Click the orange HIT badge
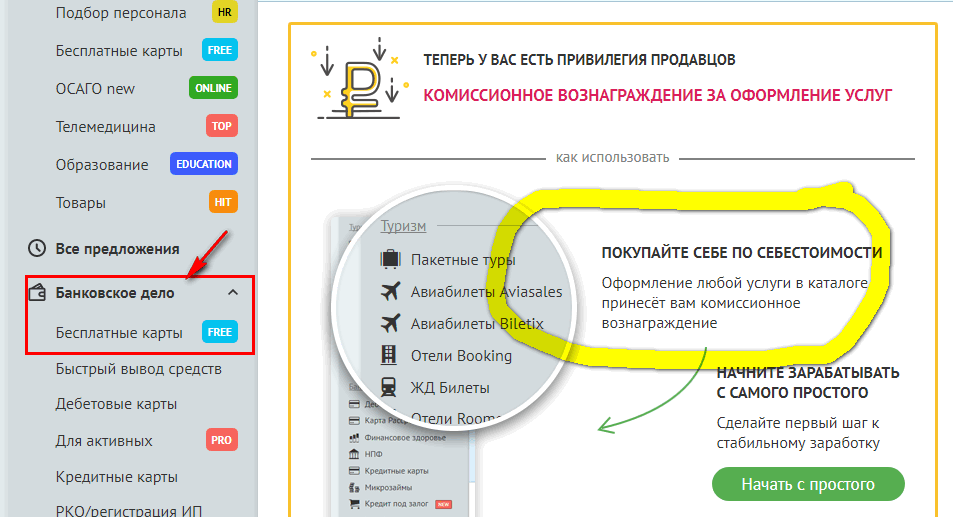Screen dimensions: 953x517 [223, 202]
